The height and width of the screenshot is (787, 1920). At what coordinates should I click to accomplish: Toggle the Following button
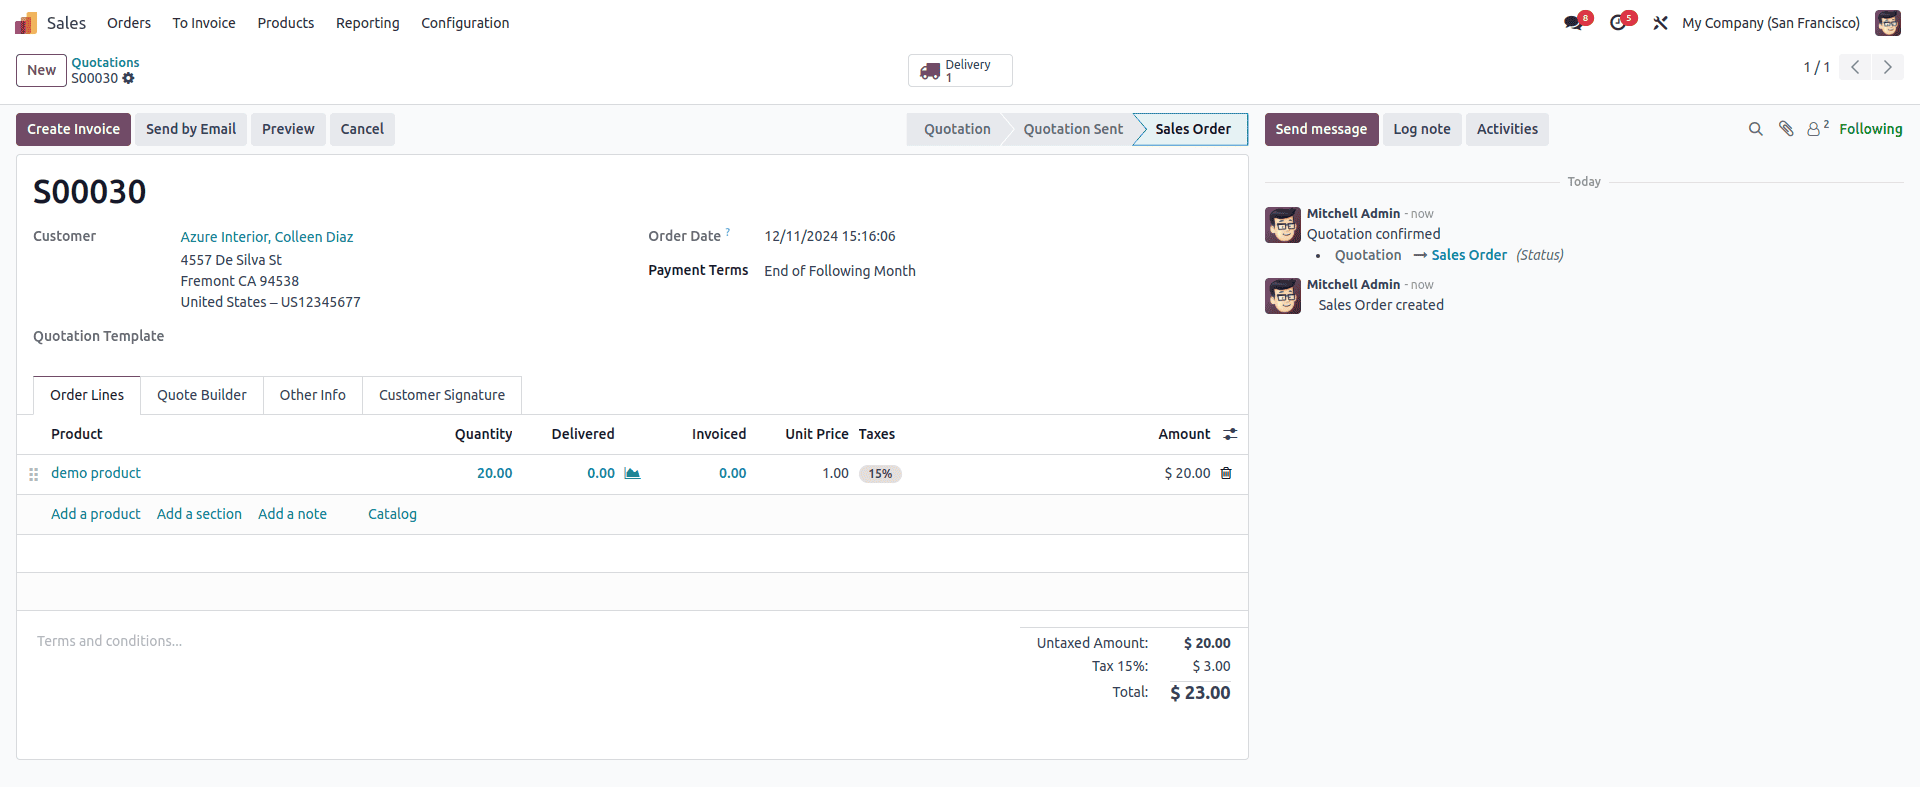point(1871,129)
